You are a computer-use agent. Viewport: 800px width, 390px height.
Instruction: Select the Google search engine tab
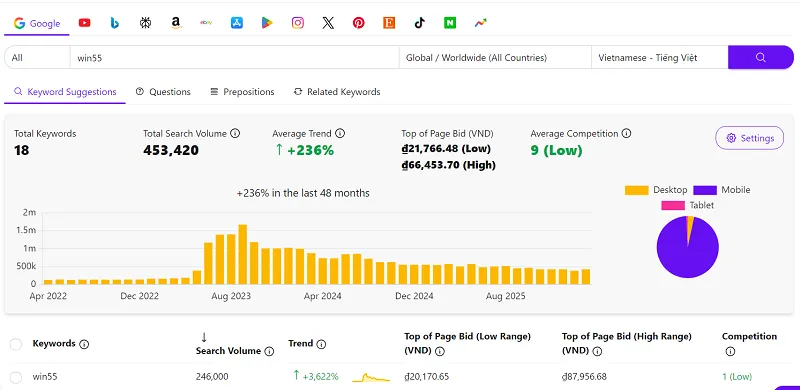pyautogui.click(x=37, y=23)
